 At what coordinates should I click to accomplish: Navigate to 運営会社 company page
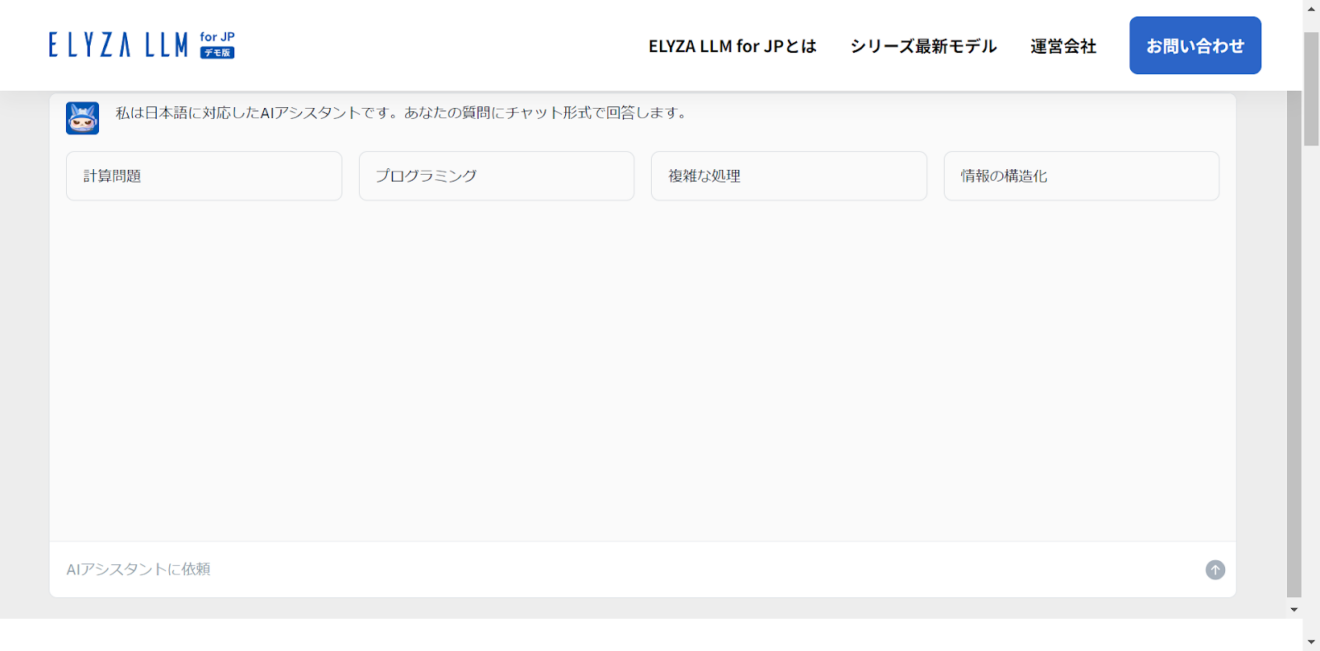1061,46
